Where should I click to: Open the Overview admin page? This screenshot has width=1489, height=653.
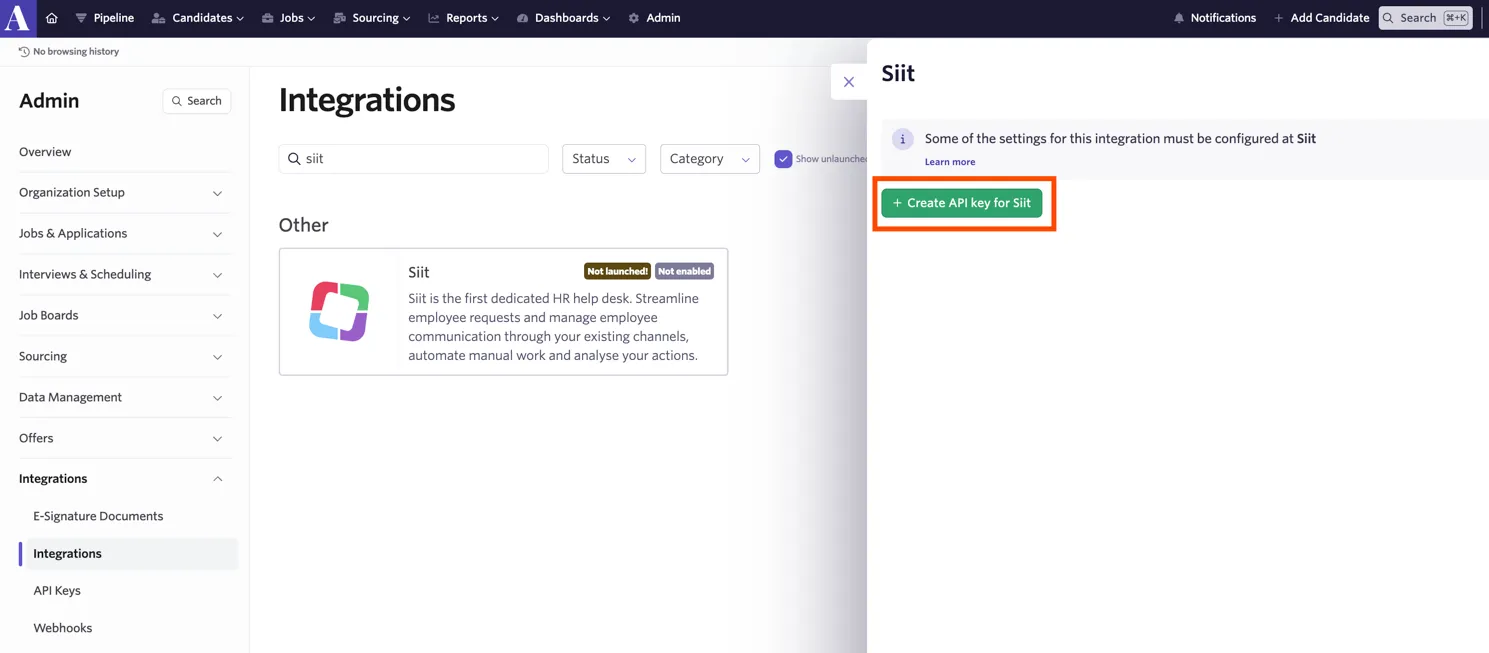pyautogui.click(x=45, y=152)
